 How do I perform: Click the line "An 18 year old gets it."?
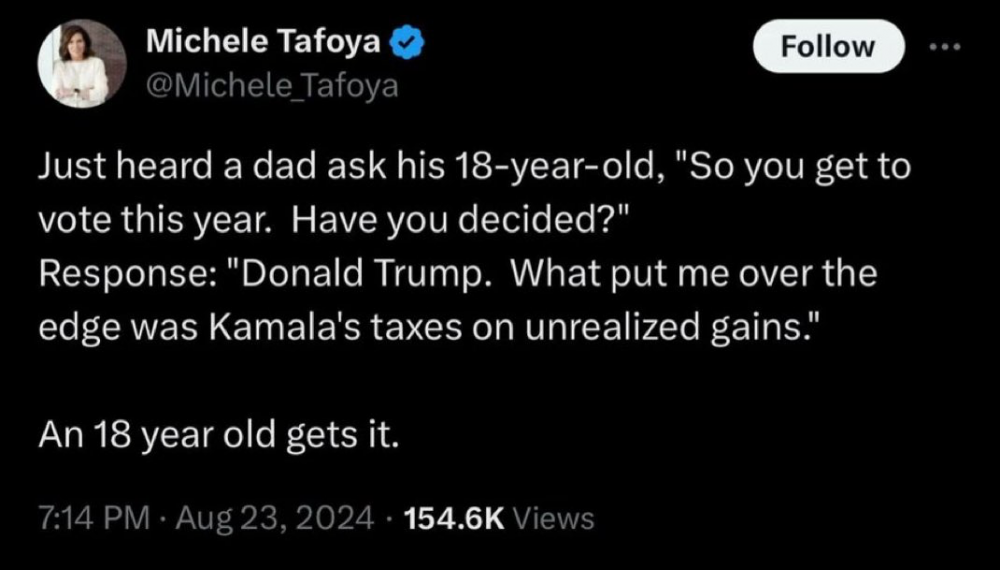(x=218, y=436)
